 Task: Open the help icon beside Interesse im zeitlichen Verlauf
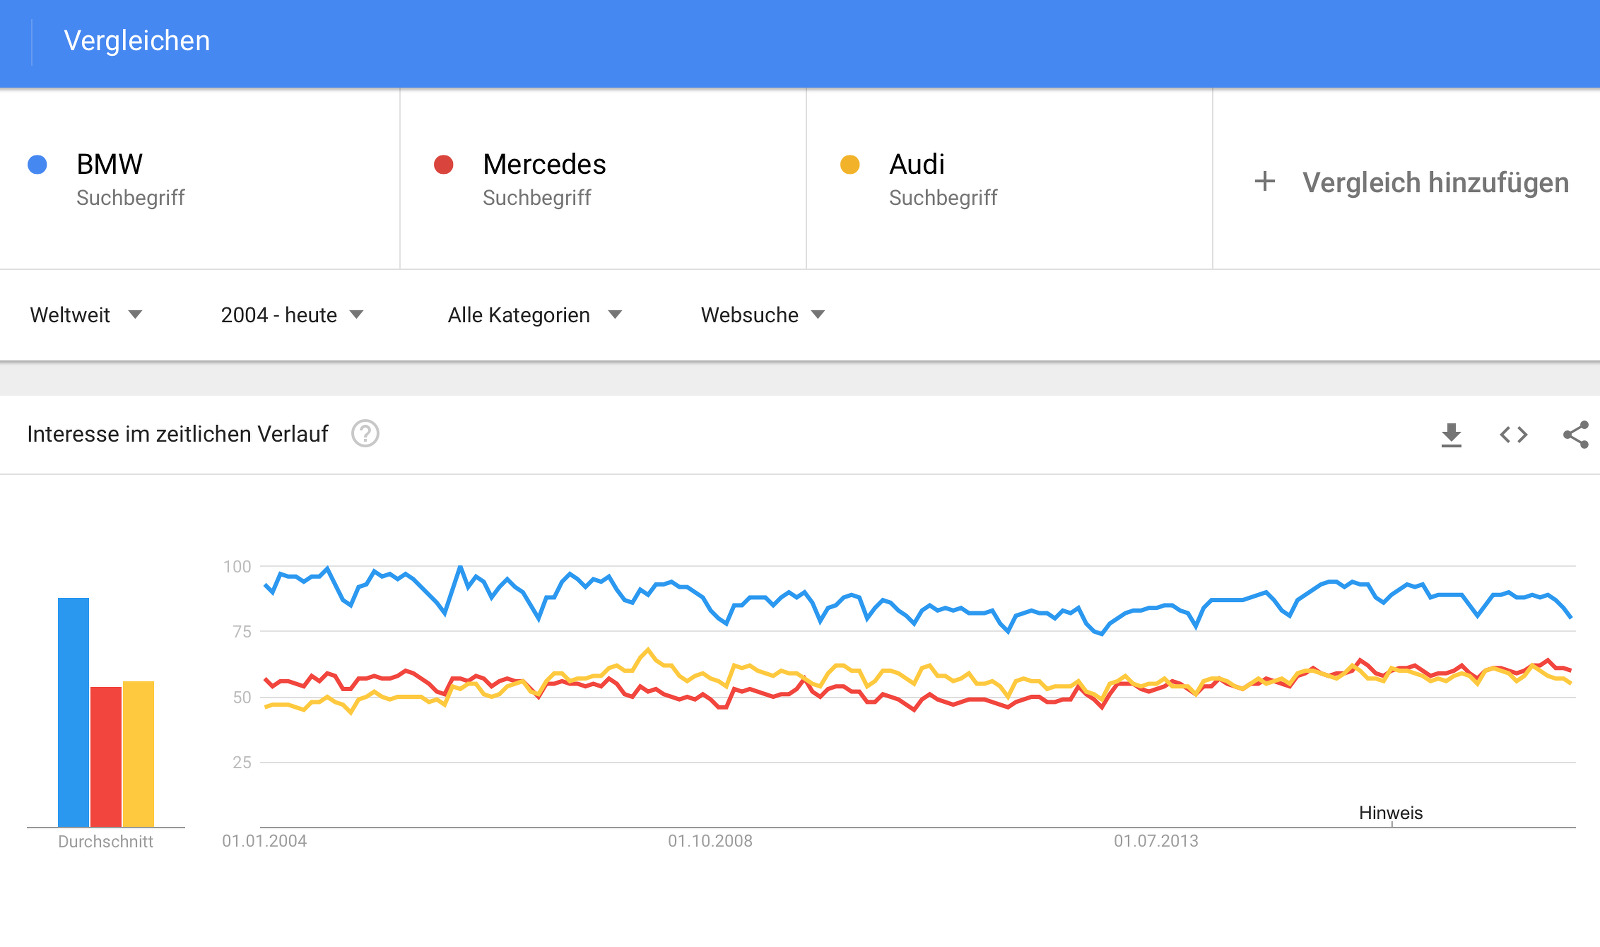(x=365, y=434)
